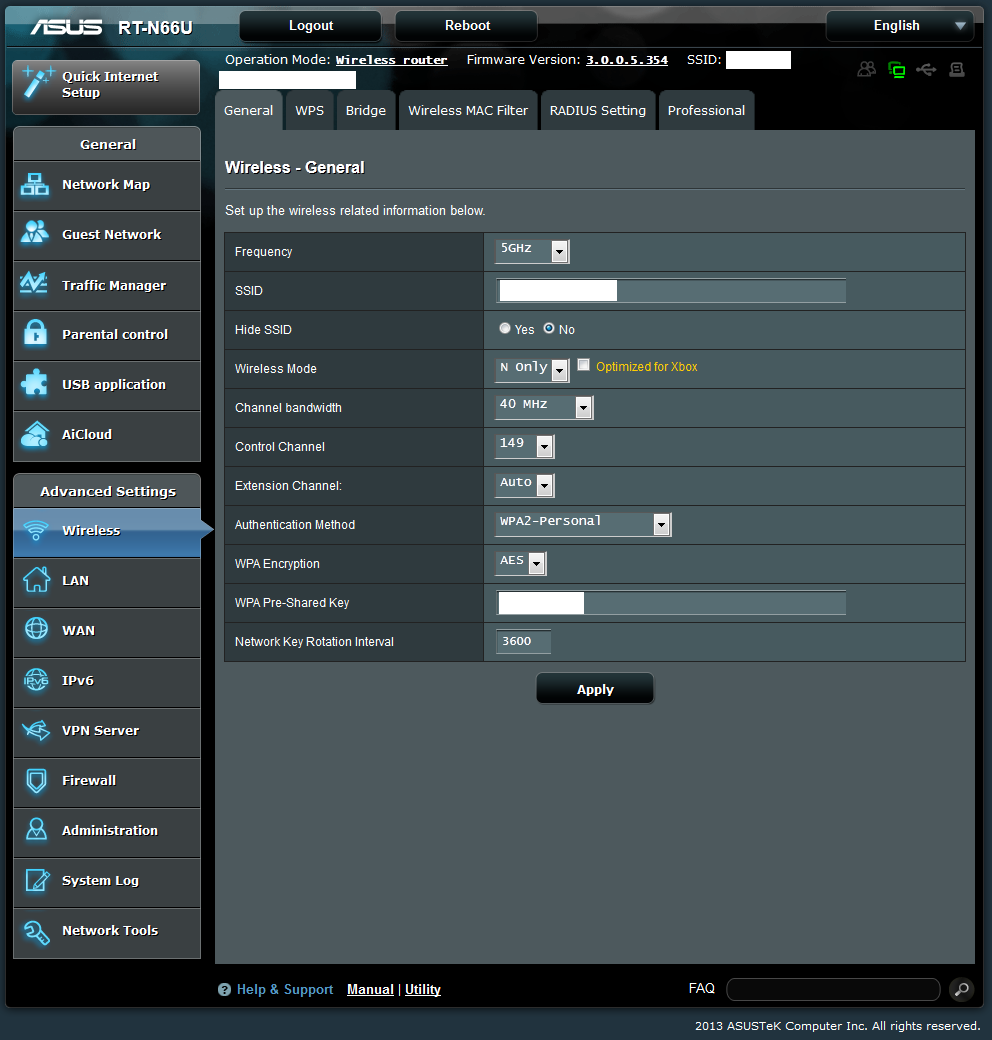Click the Parental control padlock icon
Screen dimensions: 992x1040
(35, 333)
